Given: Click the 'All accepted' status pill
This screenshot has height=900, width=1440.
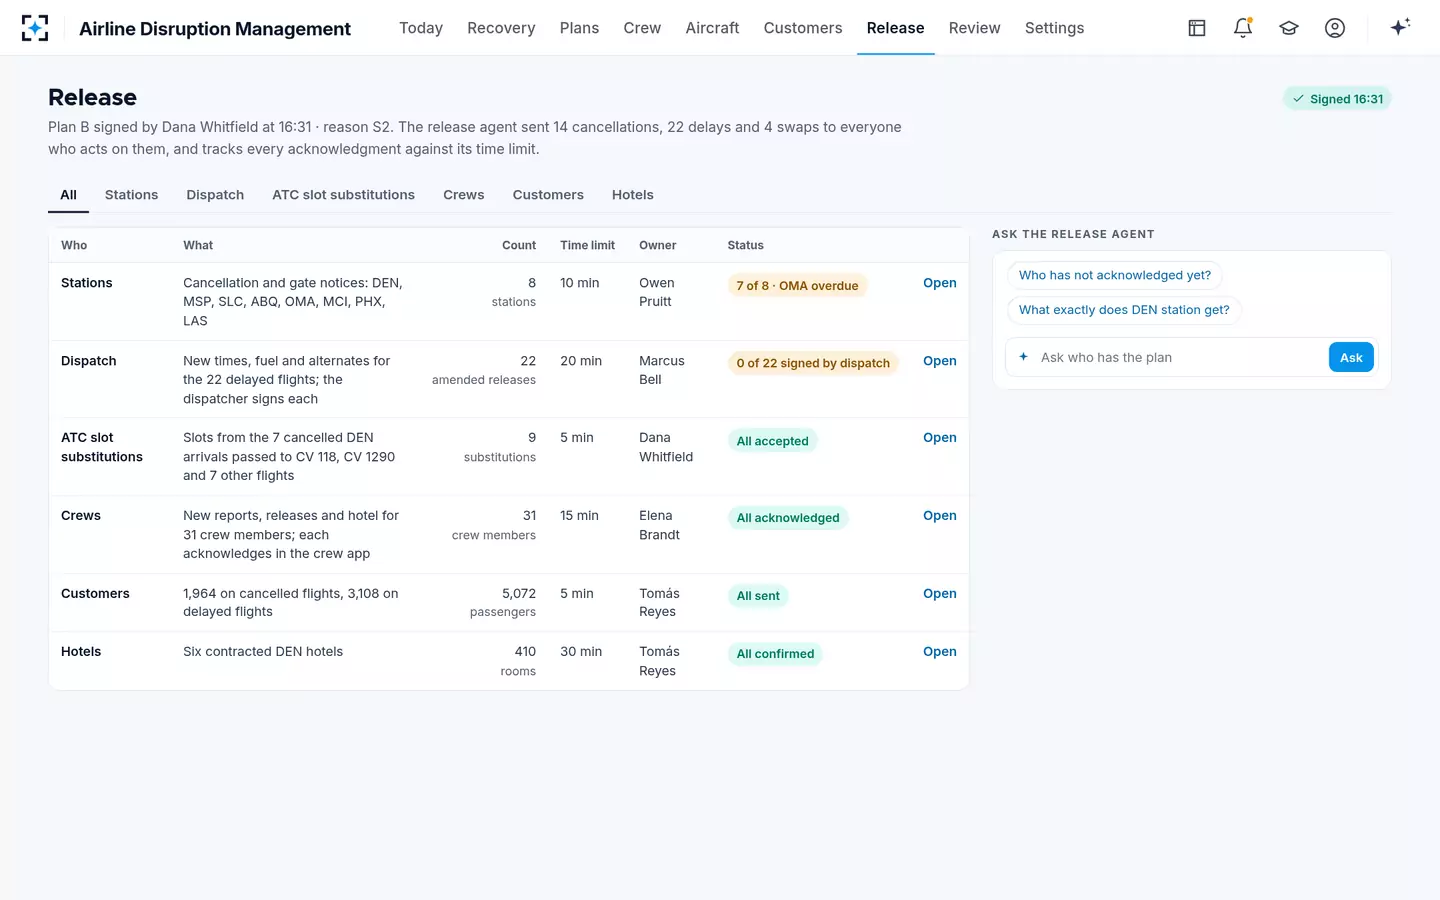Looking at the screenshot, I should click(x=772, y=441).
